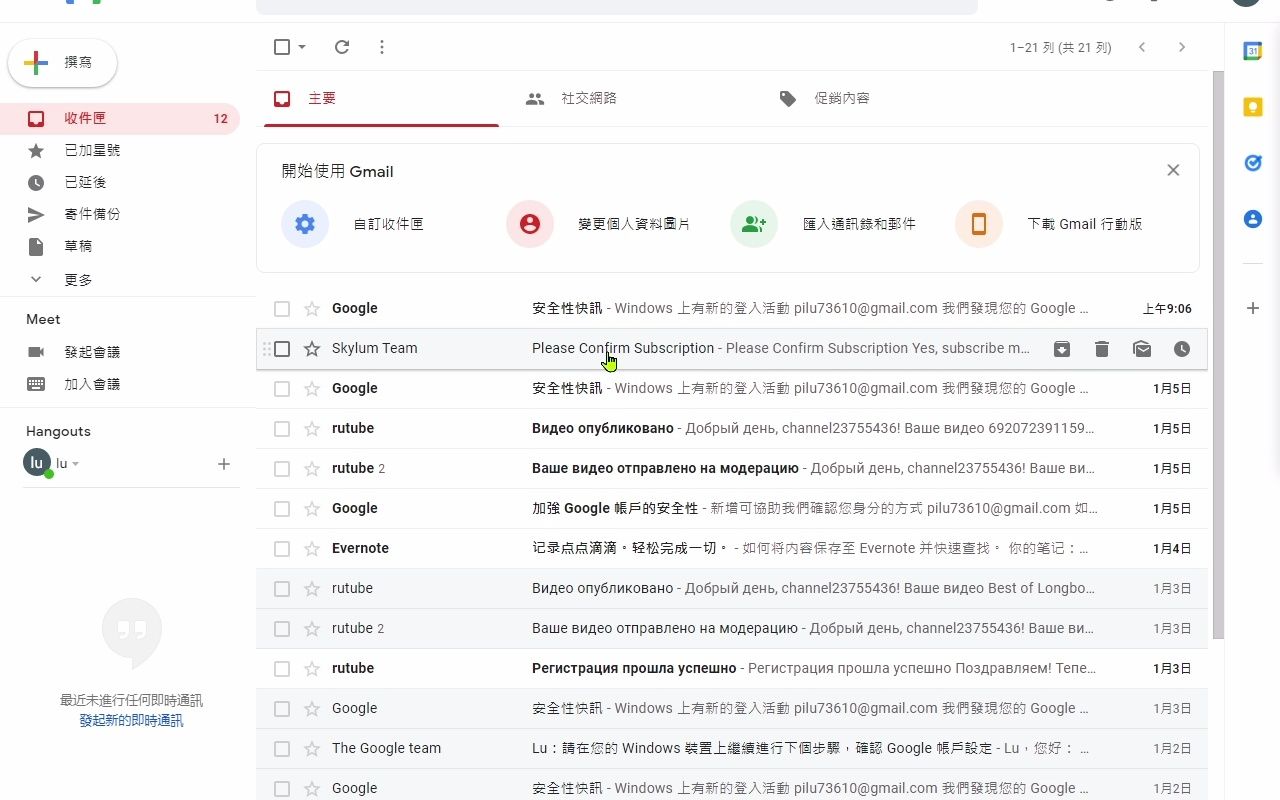Screen dimensions: 1280x800
Task: Star the The Google team email
Action: (x=312, y=748)
